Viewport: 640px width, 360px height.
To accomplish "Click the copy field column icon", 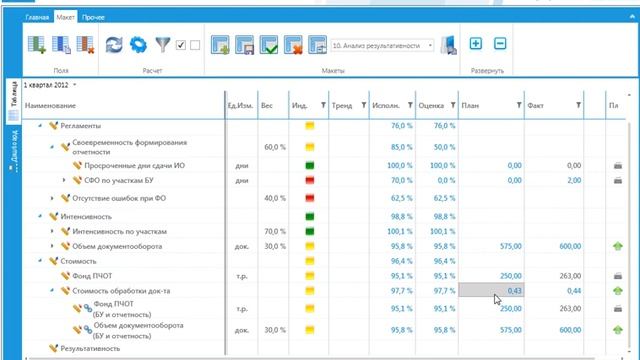I will (x=61, y=44).
